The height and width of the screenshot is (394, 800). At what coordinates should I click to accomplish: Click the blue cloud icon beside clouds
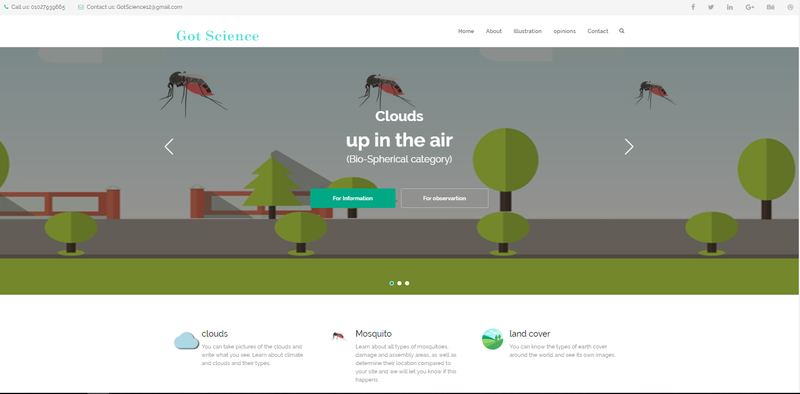click(x=186, y=340)
